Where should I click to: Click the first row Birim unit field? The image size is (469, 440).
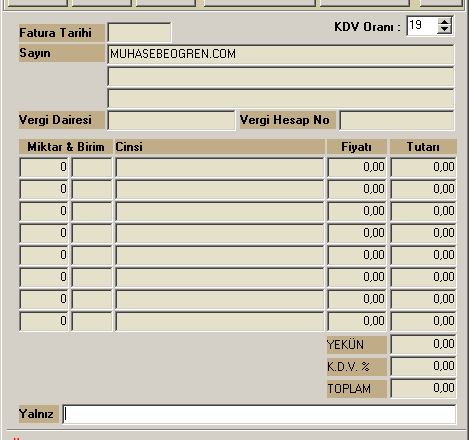pyautogui.click(x=92, y=167)
